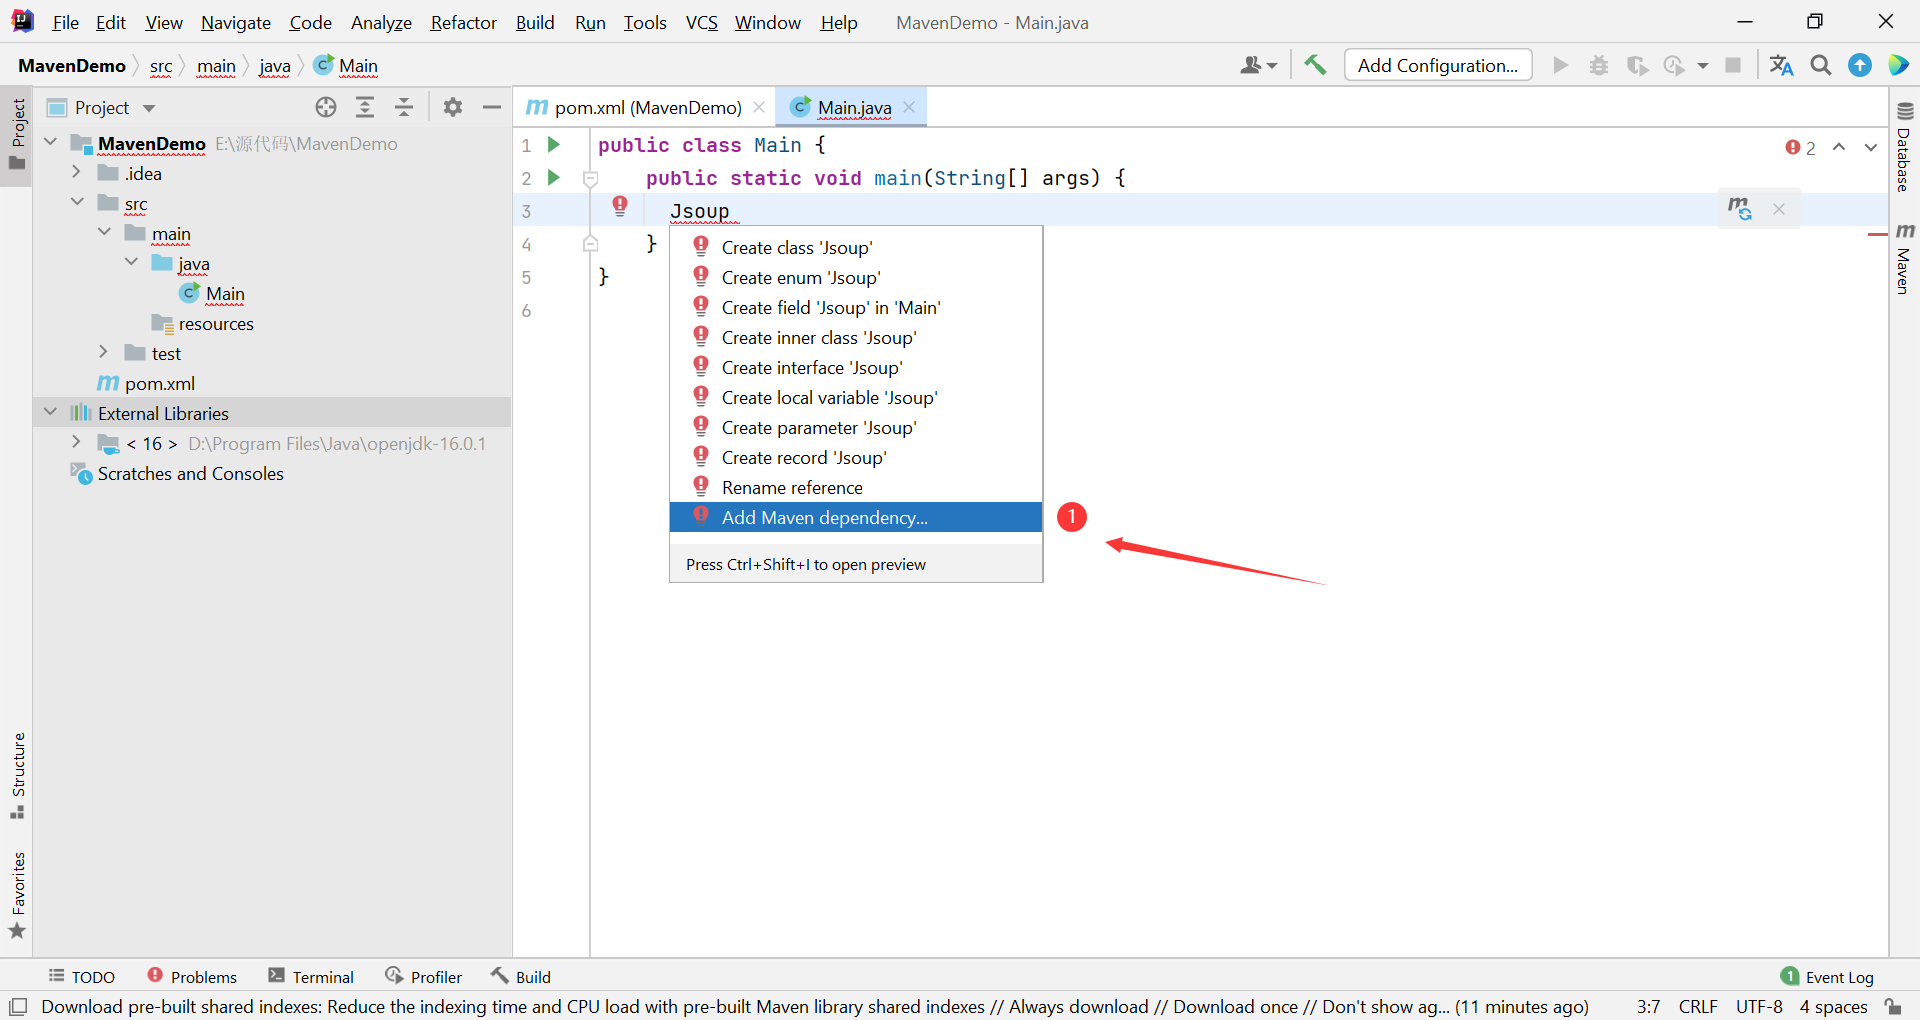Toggle the tool window bars corner icon
Viewport: 1920px width, 1020px height.
click(18, 1006)
